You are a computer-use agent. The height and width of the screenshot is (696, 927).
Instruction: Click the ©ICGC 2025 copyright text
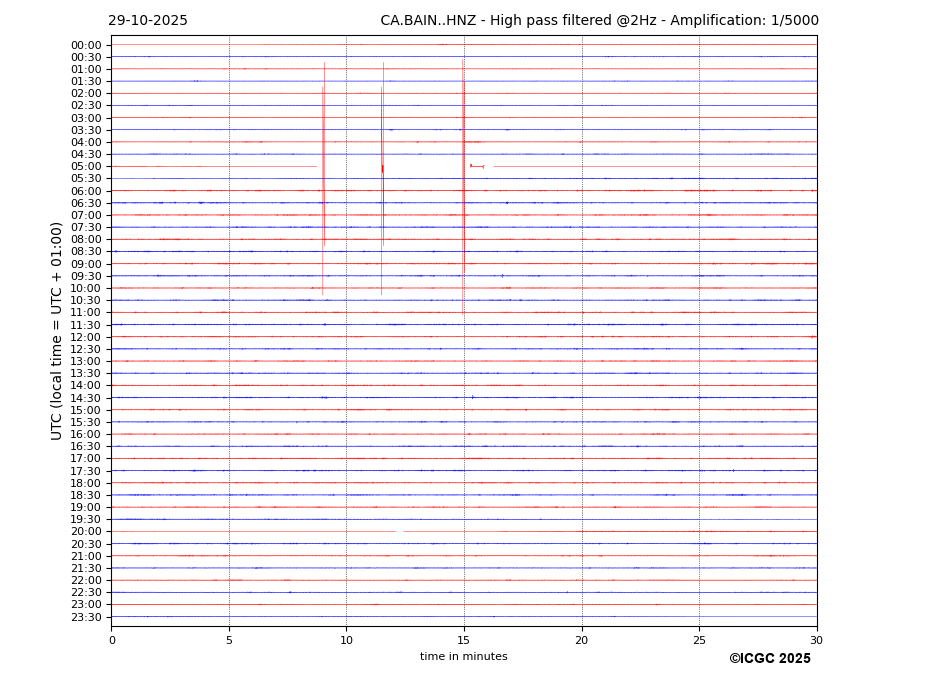[x=769, y=658]
